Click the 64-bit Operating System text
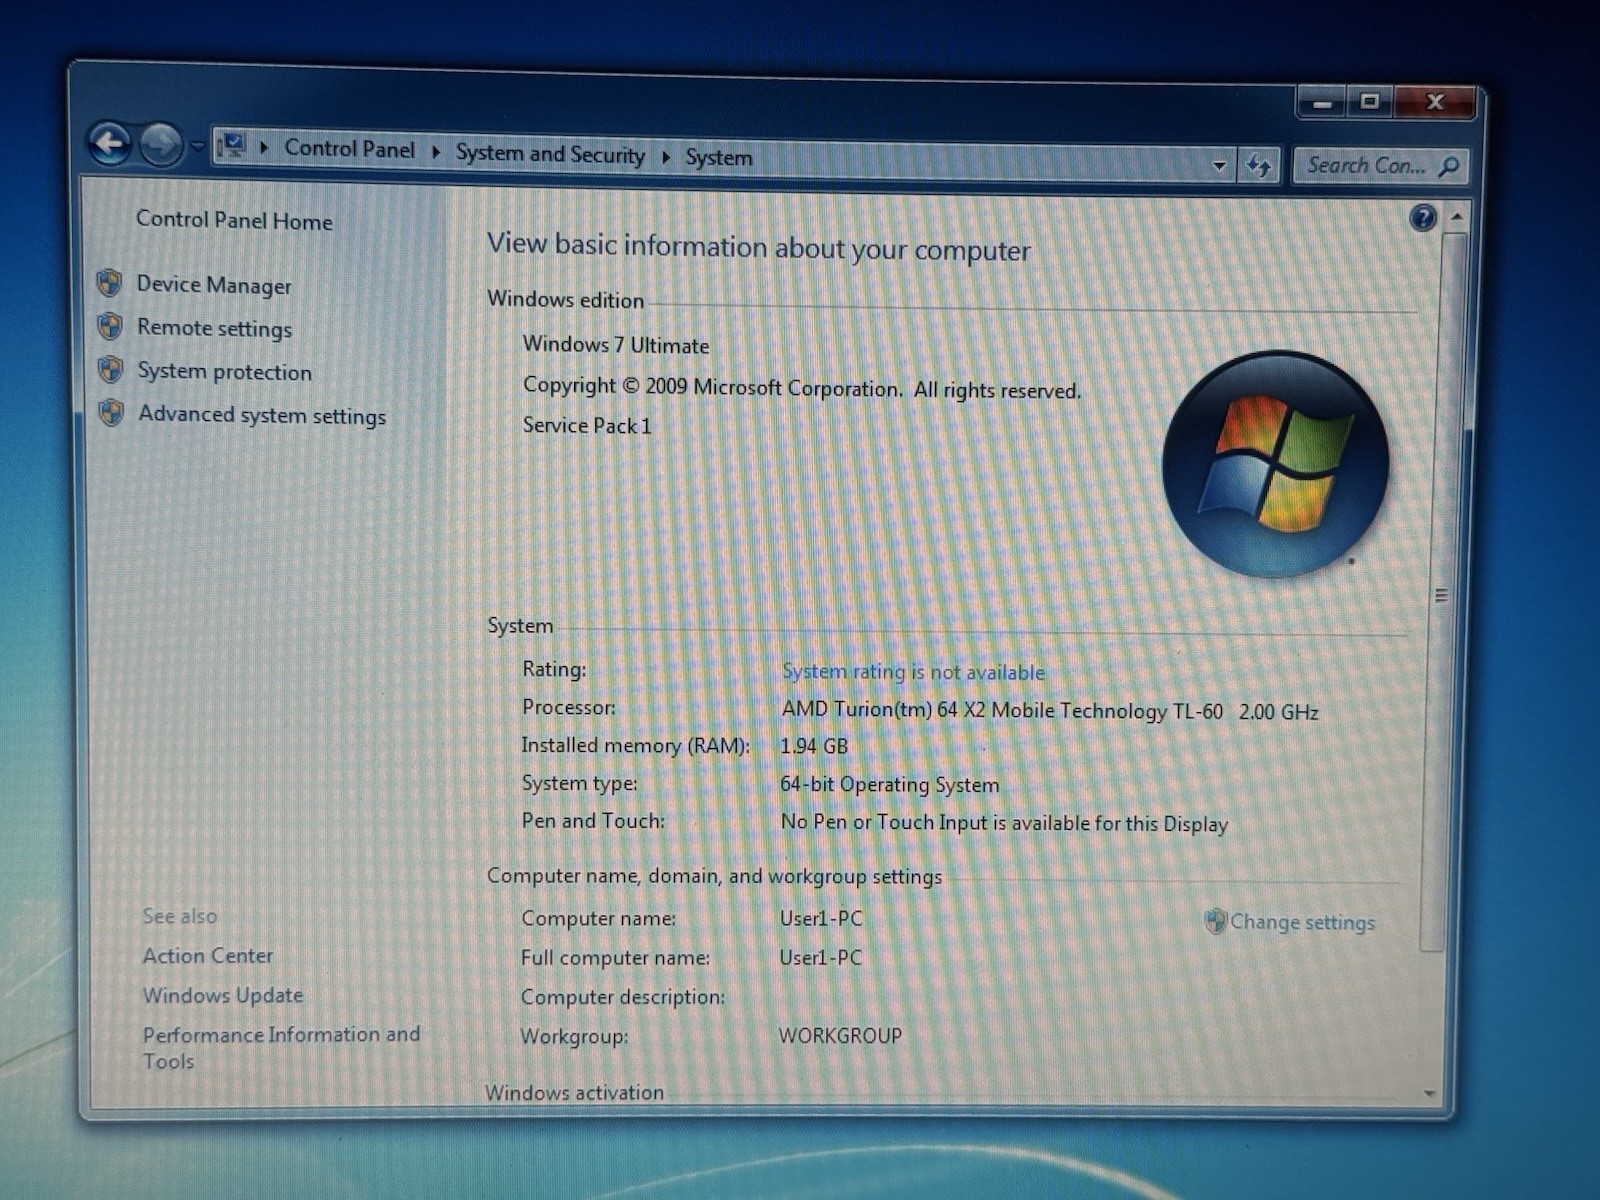Screen dimensions: 1600x1200 tap(890, 785)
